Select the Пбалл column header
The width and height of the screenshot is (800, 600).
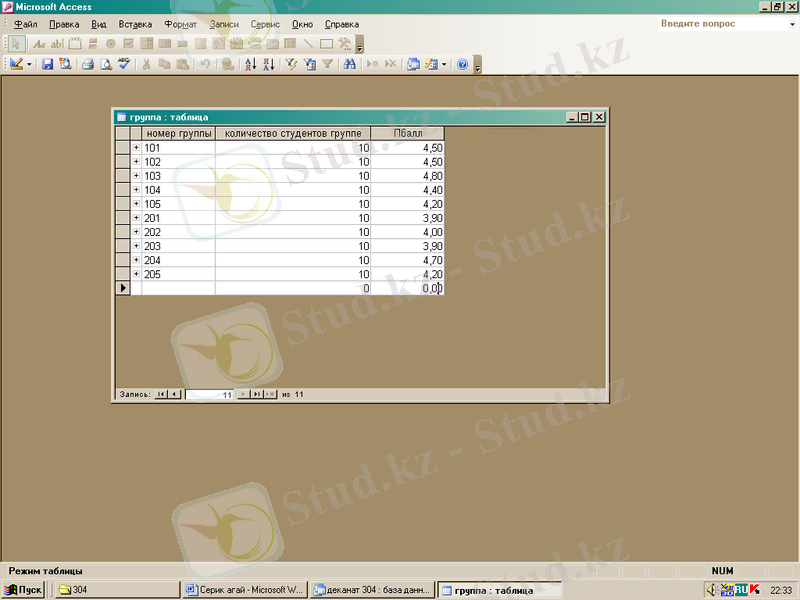(x=407, y=133)
